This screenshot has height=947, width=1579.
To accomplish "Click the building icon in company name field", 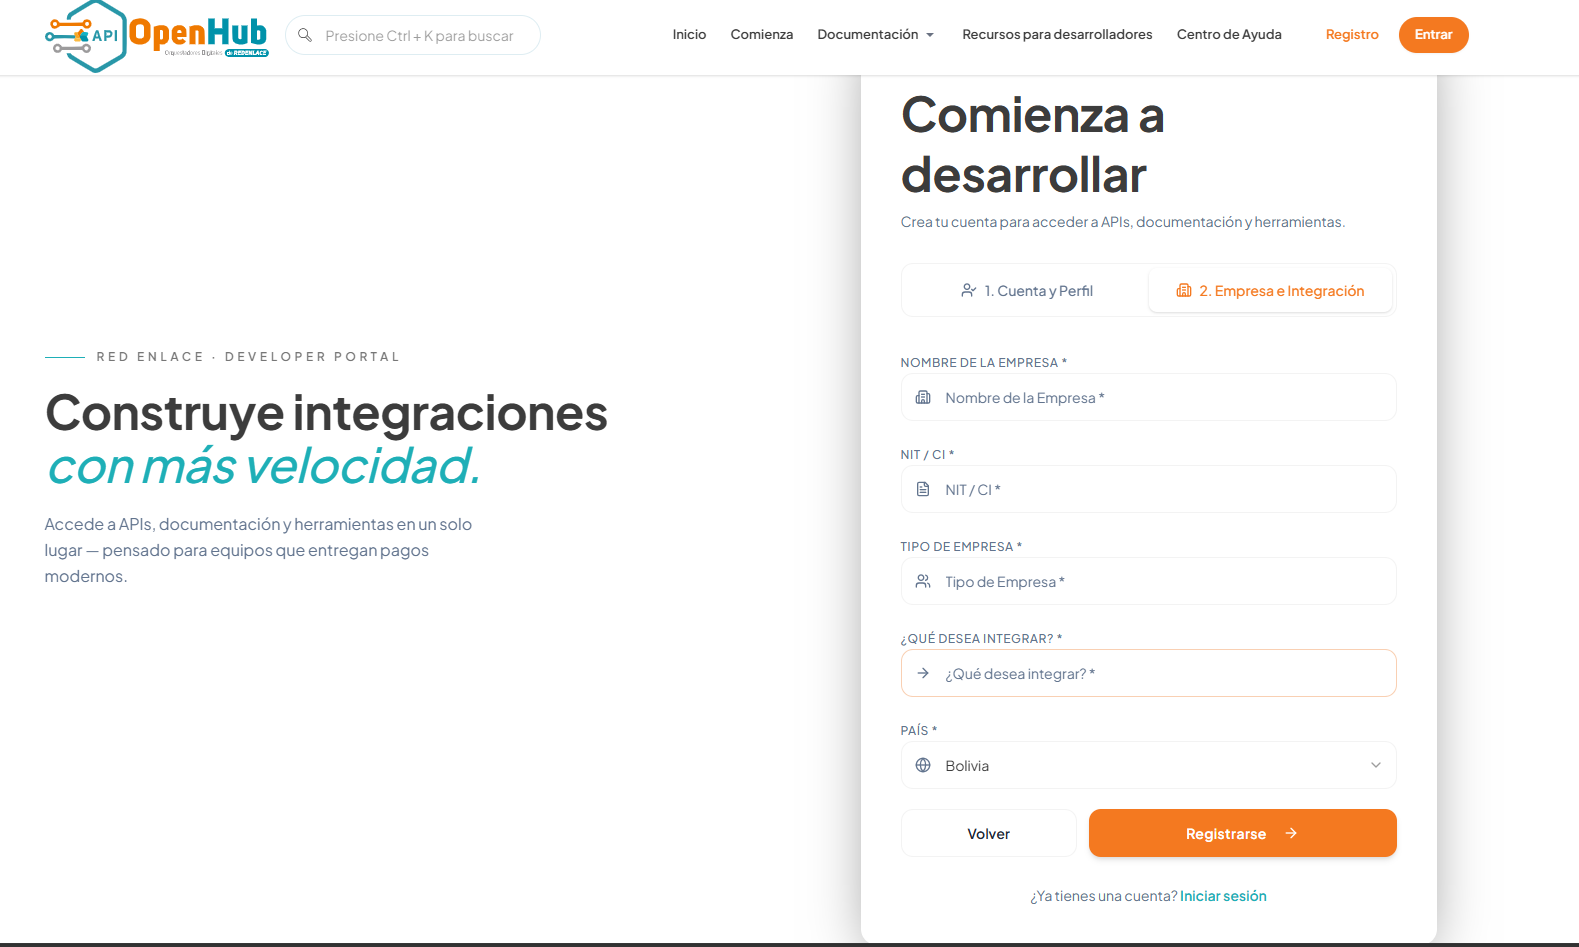I will point(923,397).
